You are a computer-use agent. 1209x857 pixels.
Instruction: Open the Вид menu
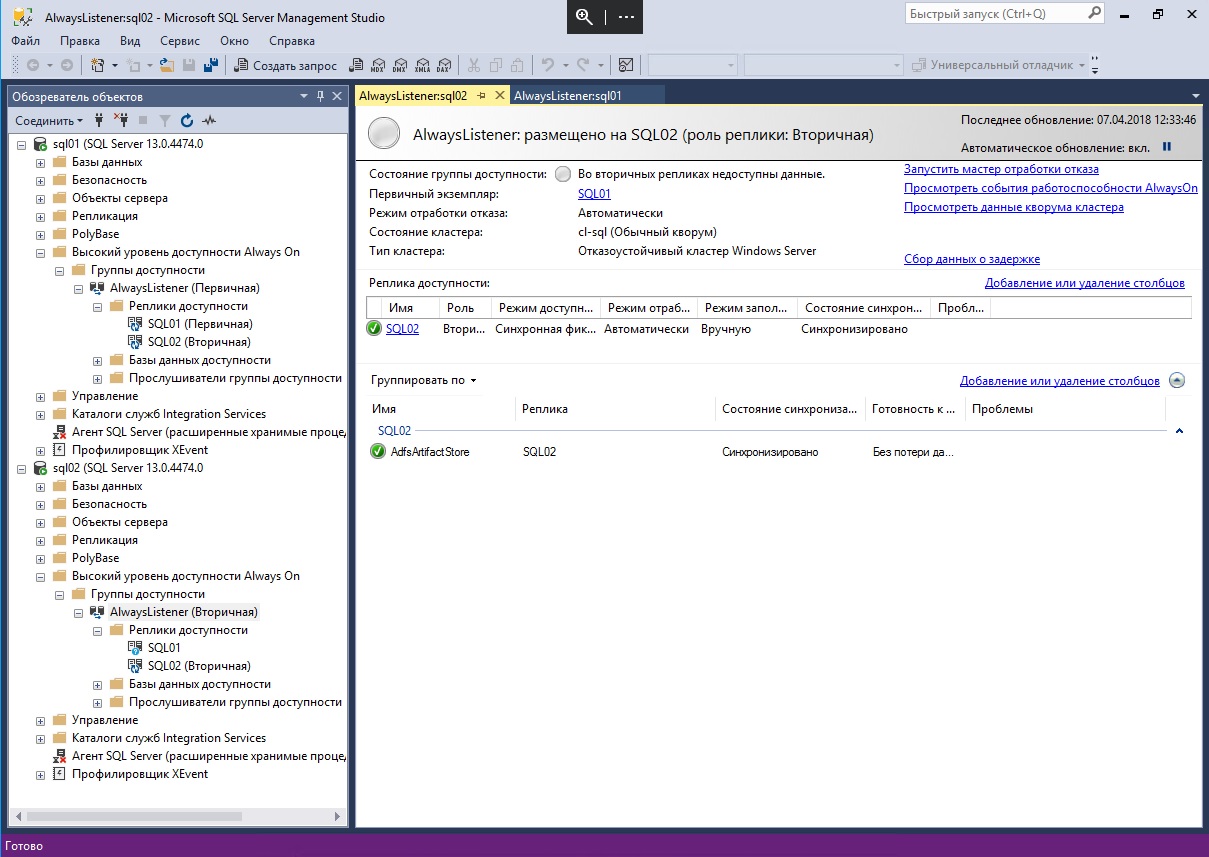(x=130, y=41)
